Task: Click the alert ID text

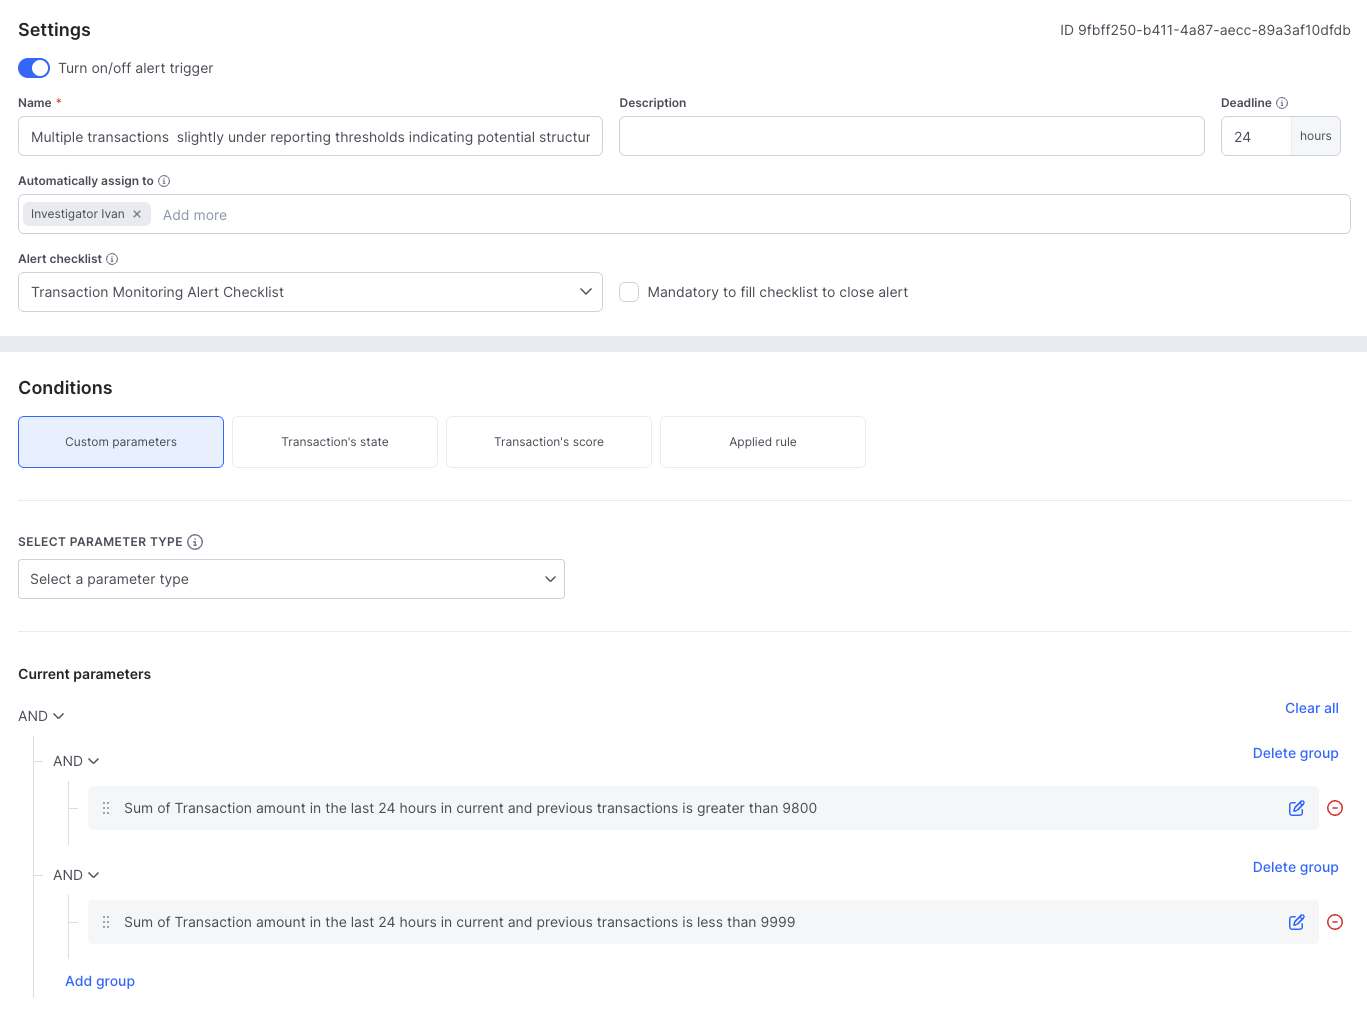Action: [x=1205, y=30]
